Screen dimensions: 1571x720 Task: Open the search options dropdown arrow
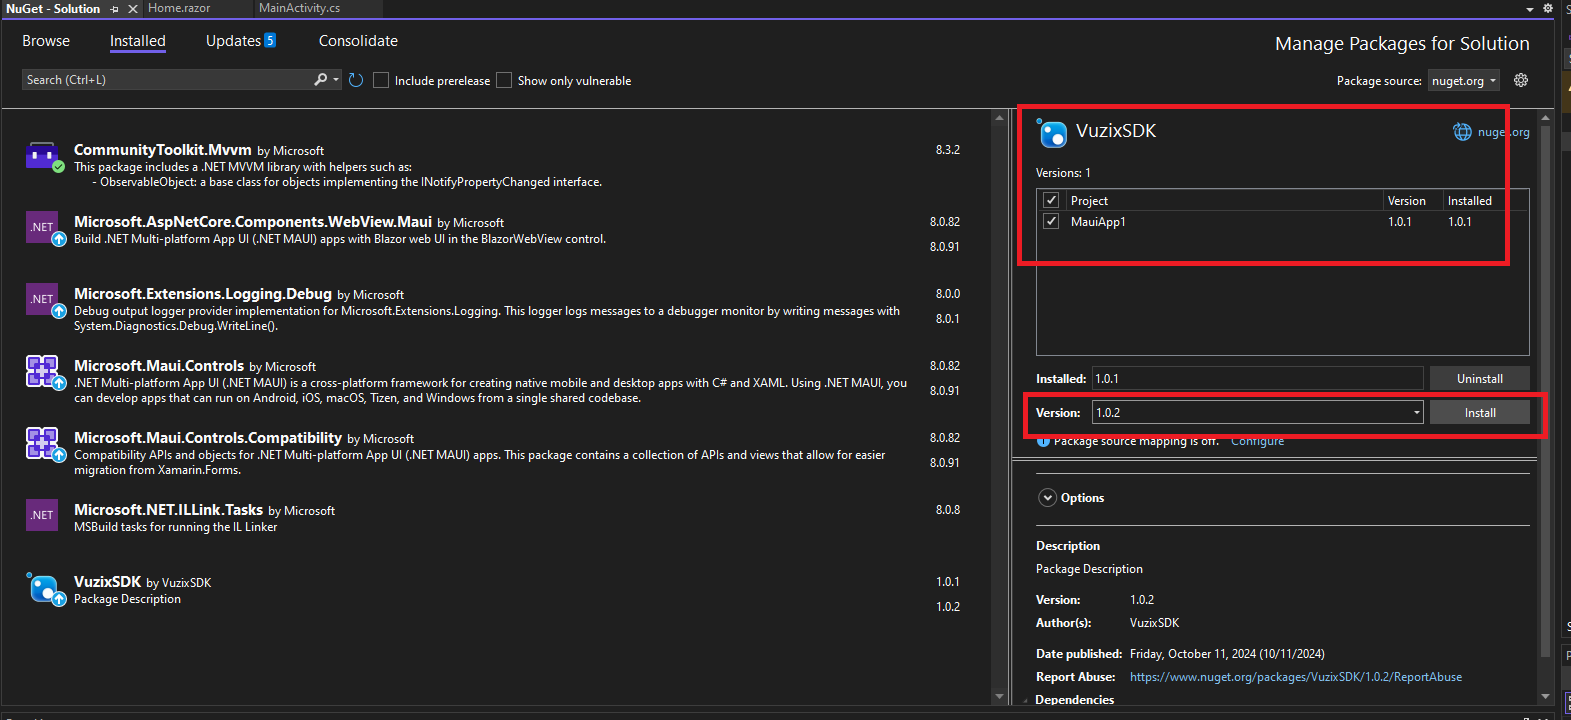pyautogui.click(x=336, y=79)
